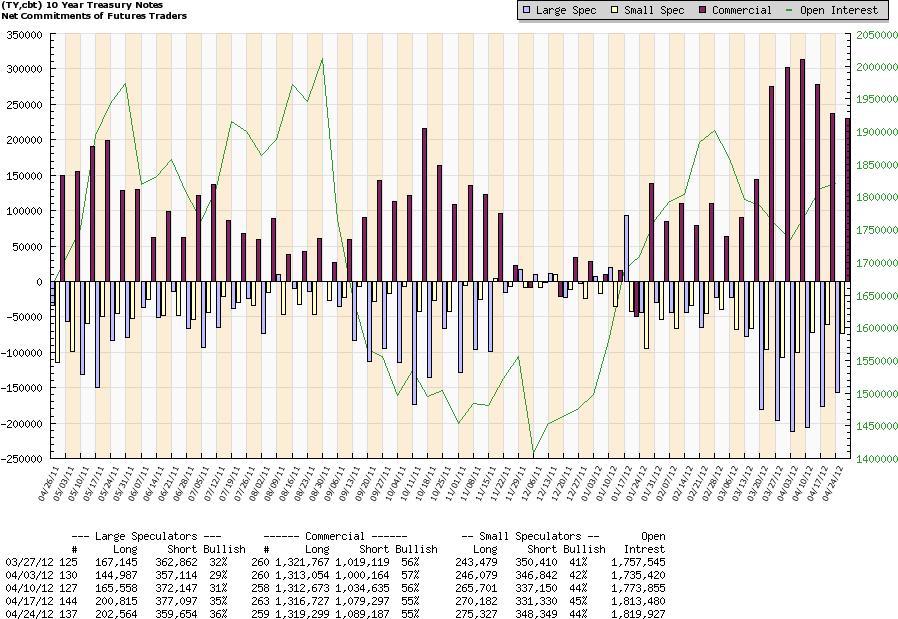Click the "2050000" right axis label
898x619 pixels.
click(x=876, y=35)
